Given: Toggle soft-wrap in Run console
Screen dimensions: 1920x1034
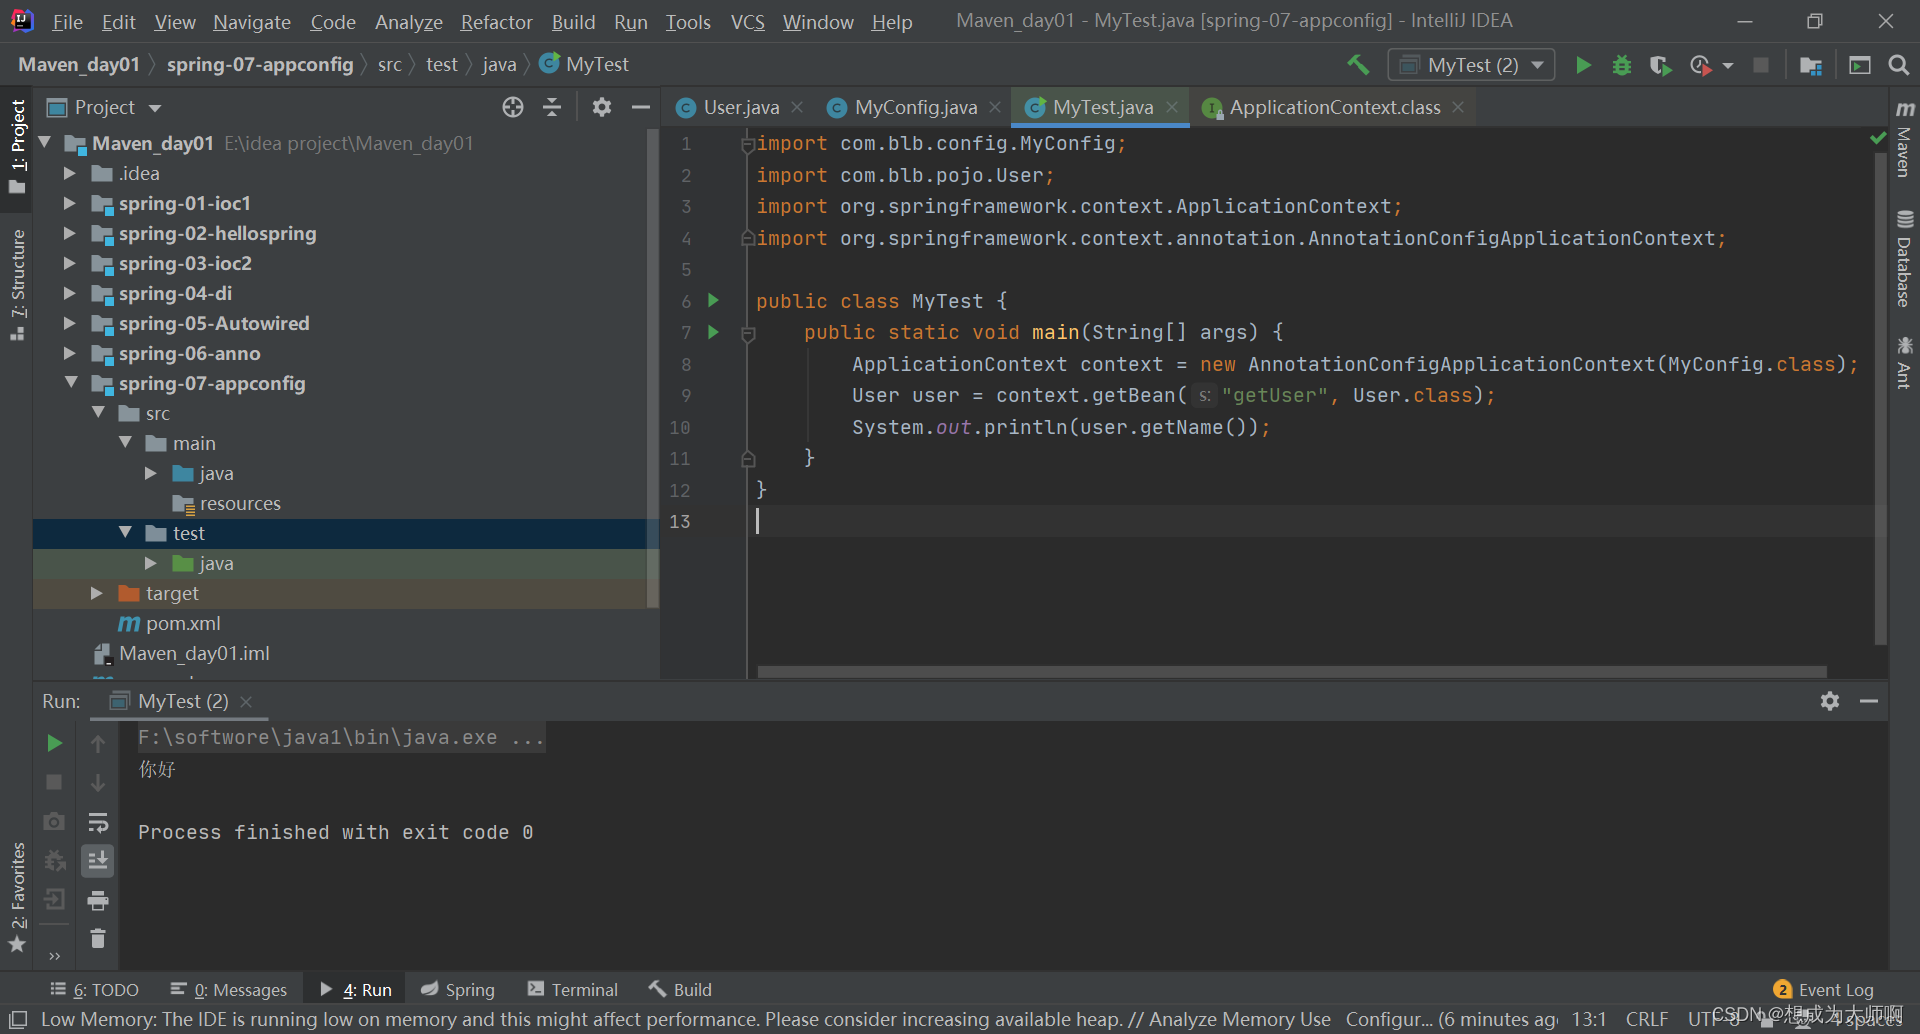Looking at the screenshot, I should (x=98, y=822).
